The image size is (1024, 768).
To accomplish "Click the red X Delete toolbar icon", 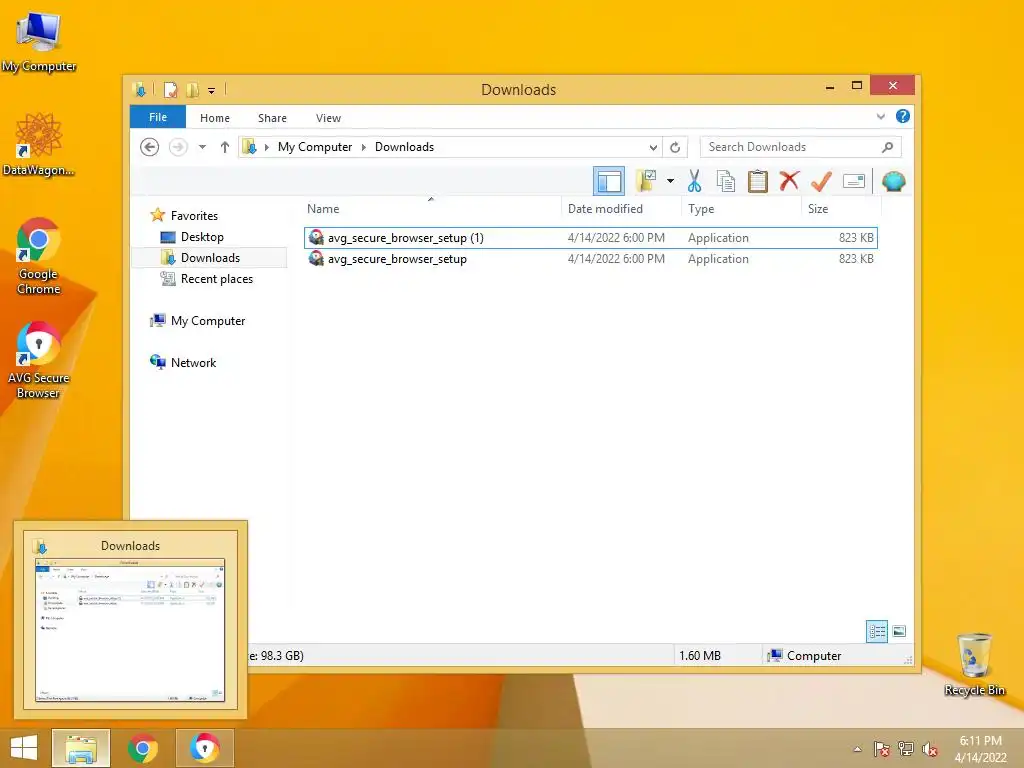I will click(x=789, y=180).
